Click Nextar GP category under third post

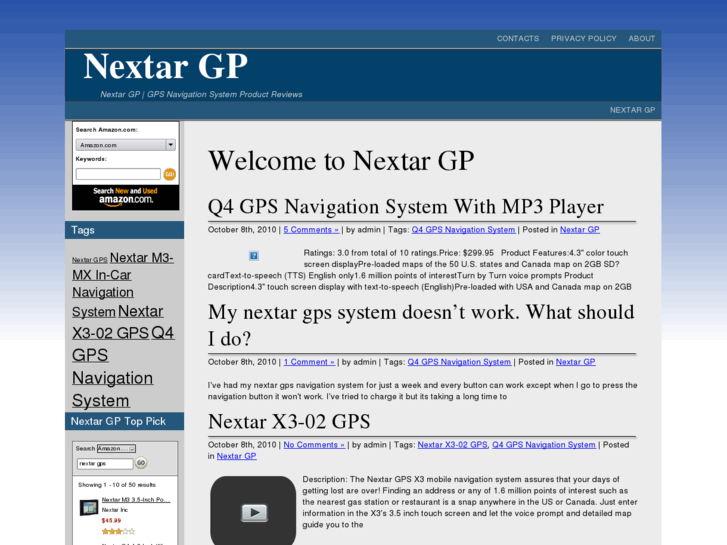pos(236,456)
